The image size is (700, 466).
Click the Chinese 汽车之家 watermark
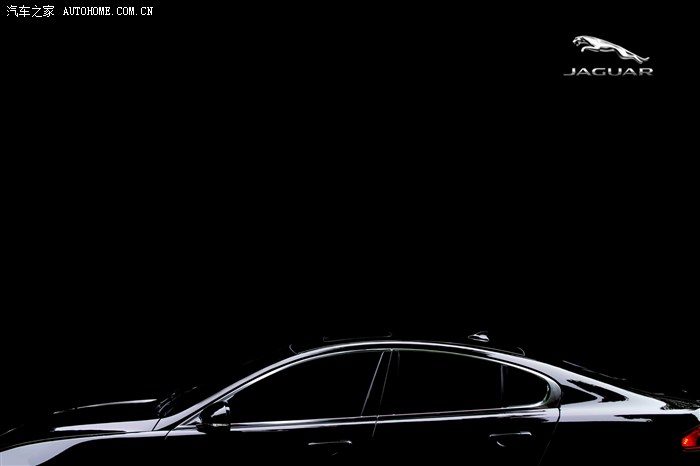click(30, 11)
